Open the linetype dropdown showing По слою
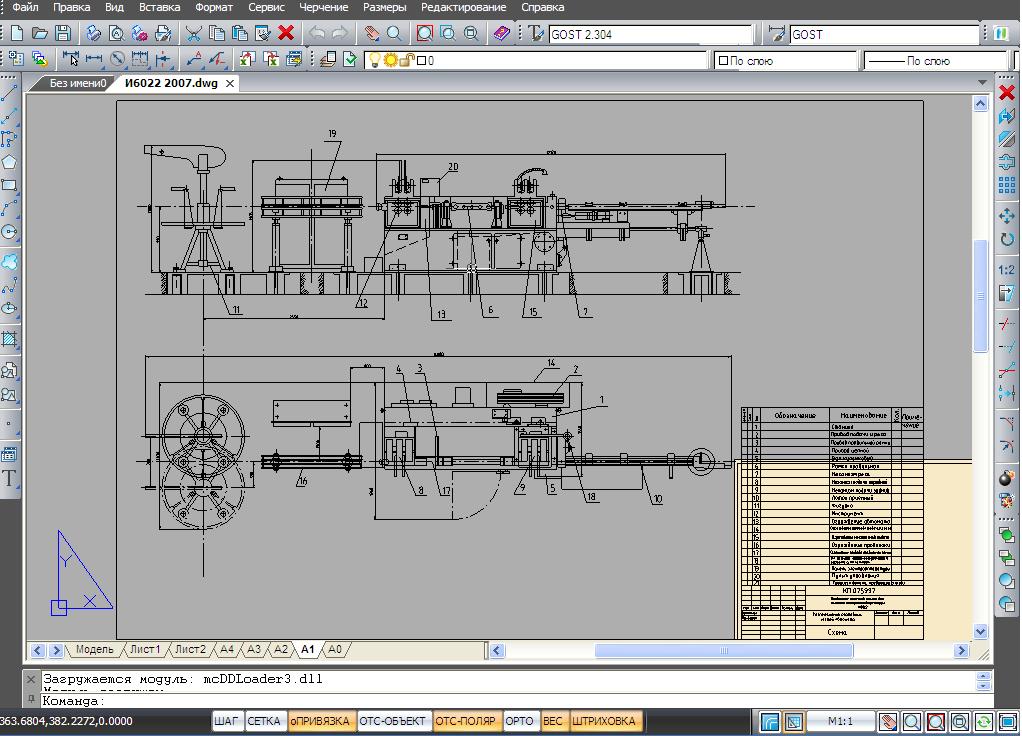The width and height of the screenshot is (1022, 736). coord(936,61)
